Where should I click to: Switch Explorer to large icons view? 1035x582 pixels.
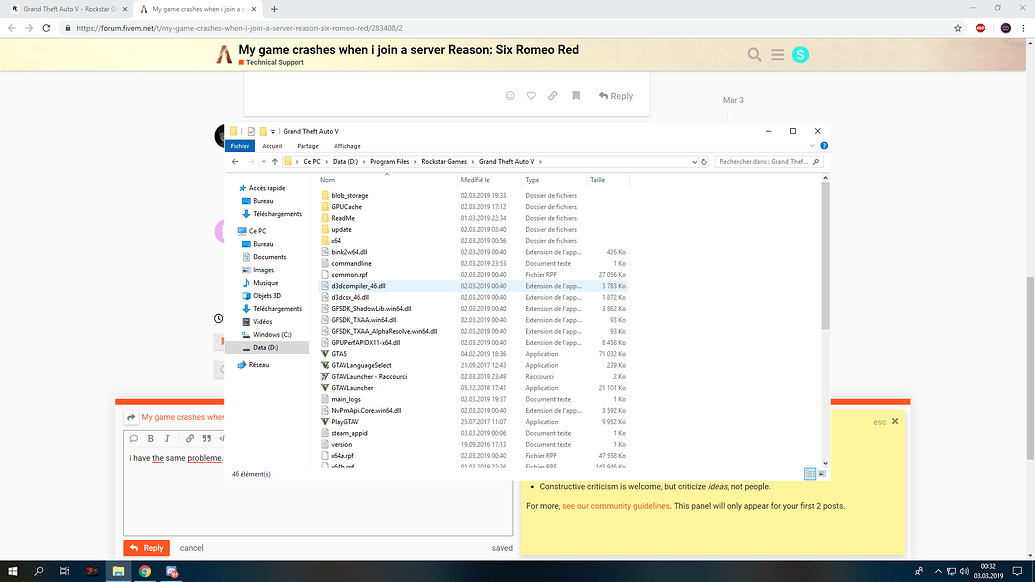(x=822, y=474)
